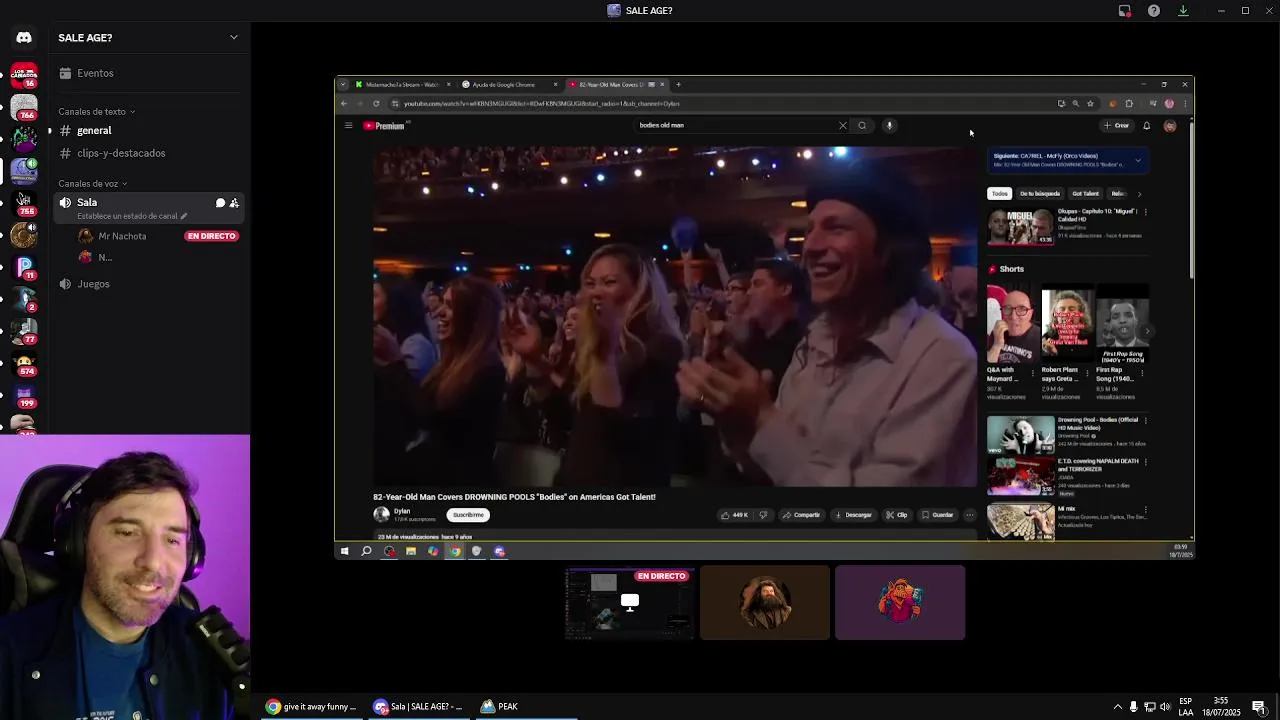1280x720 pixels.
Task: Collapse the Canales de texto category
Action: (96, 112)
